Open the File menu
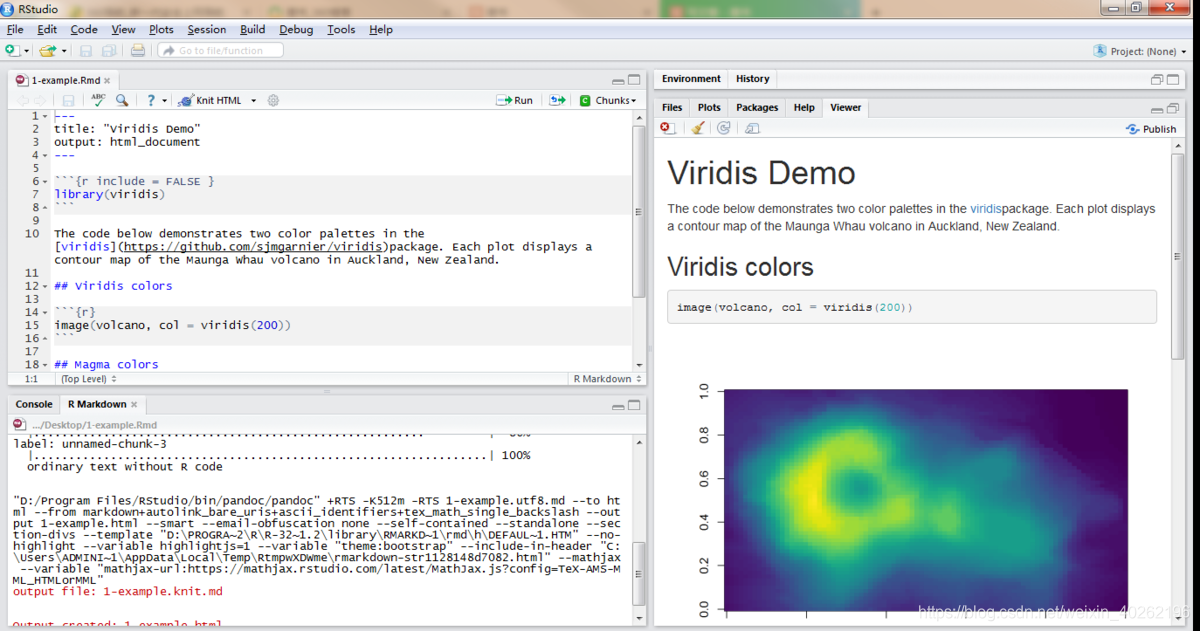 point(15,29)
